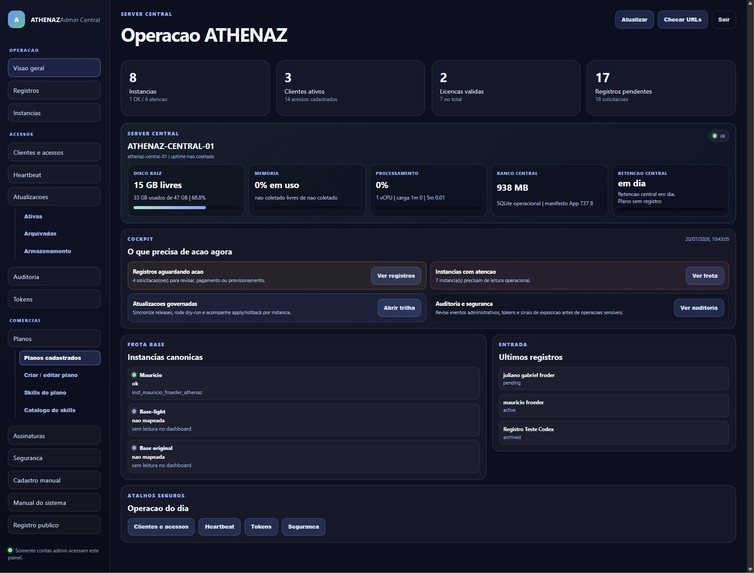Select Planos cadastrados sub-item
The height and width of the screenshot is (573, 754).
pyautogui.click(x=60, y=358)
